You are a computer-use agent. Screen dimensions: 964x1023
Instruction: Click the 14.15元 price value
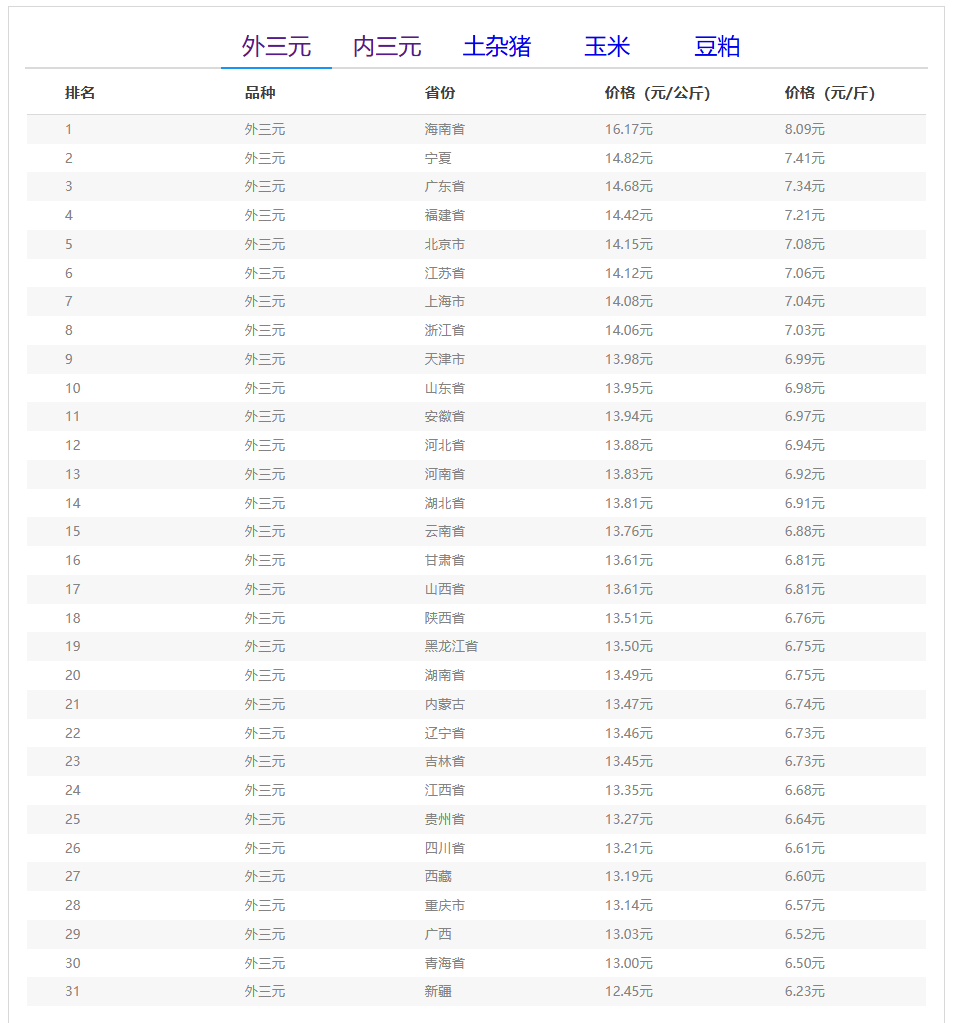coord(629,244)
